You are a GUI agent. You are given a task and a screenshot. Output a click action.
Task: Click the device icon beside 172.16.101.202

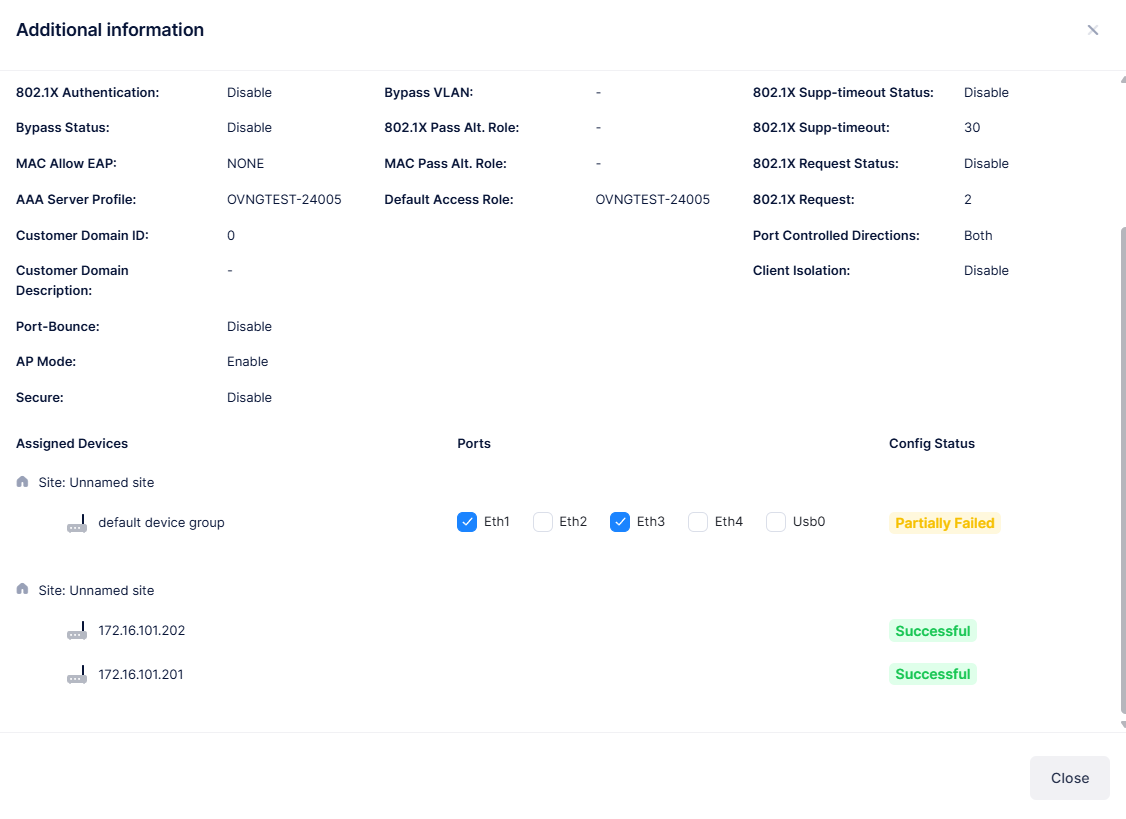[x=77, y=630]
